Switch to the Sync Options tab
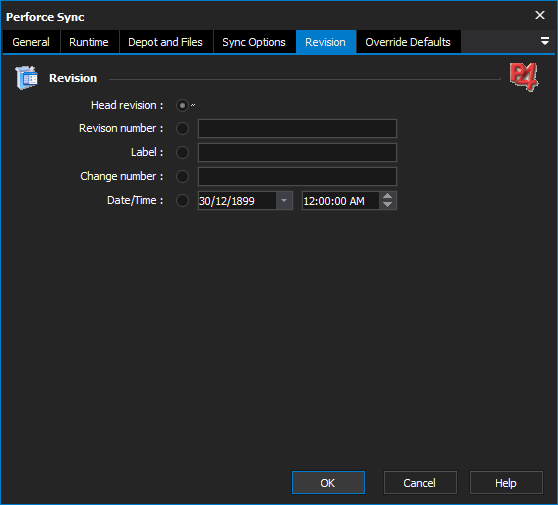 [254, 42]
